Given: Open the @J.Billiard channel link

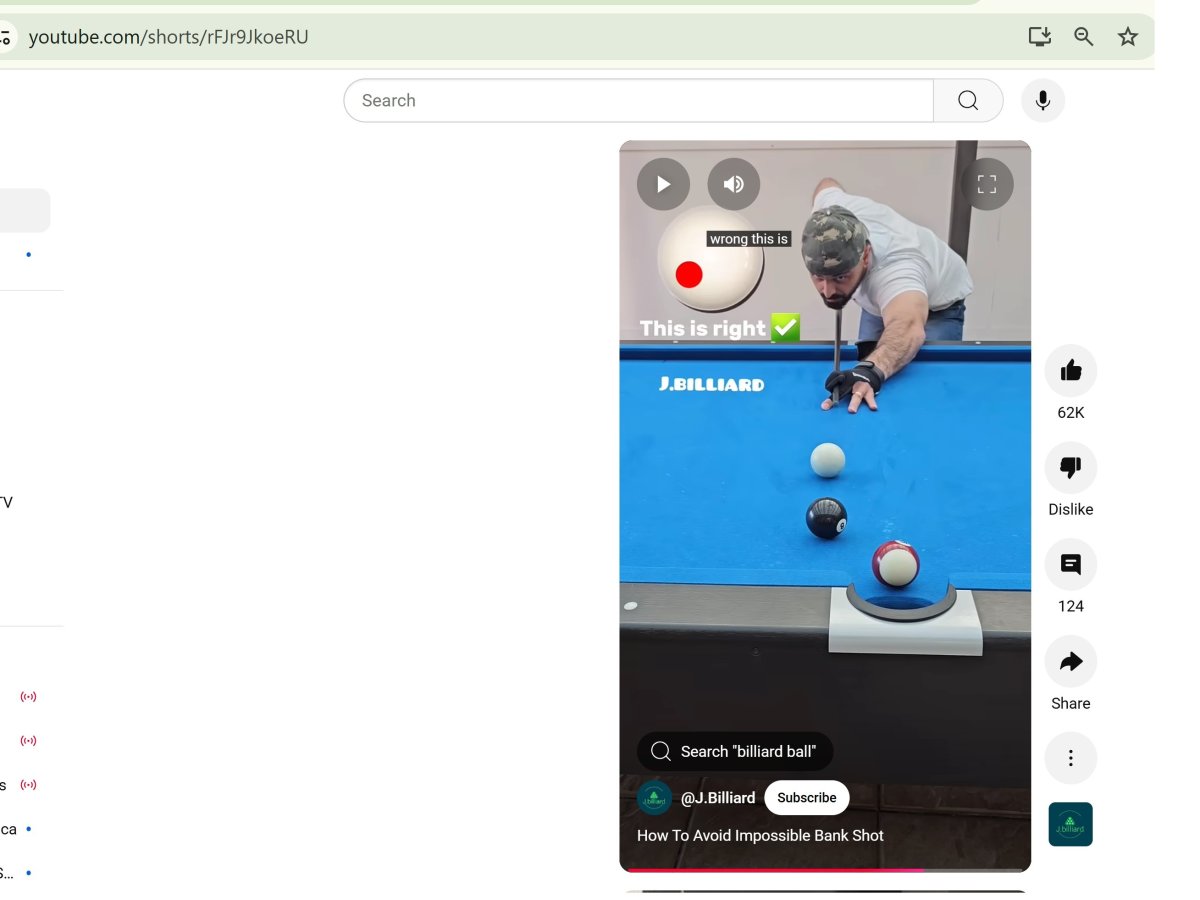Looking at the screenshot, I should click(717, 798).
